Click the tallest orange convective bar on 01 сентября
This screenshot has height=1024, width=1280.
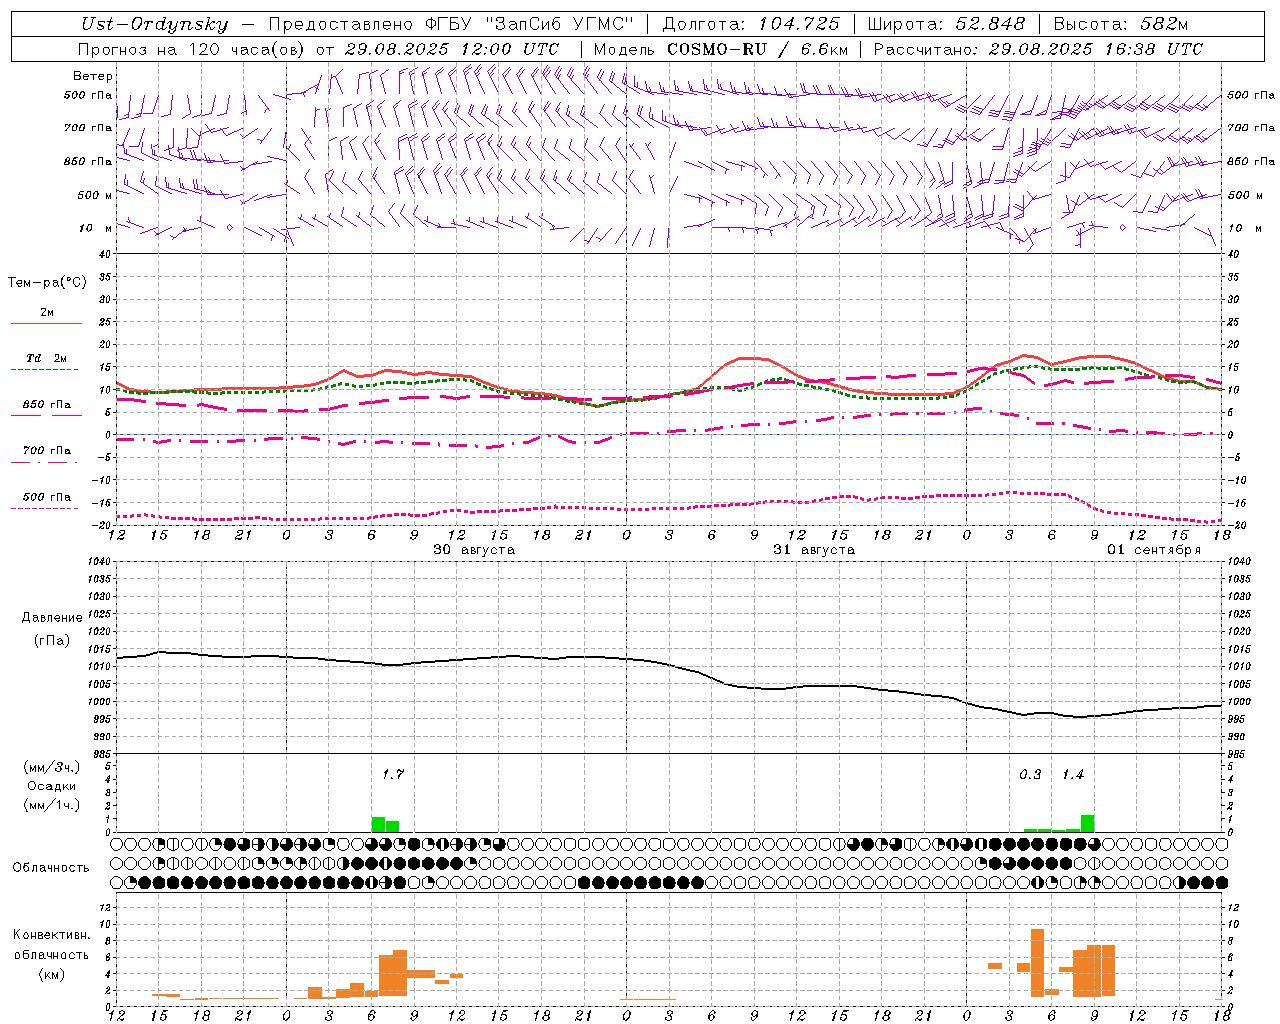click(x=1037, y=962)
